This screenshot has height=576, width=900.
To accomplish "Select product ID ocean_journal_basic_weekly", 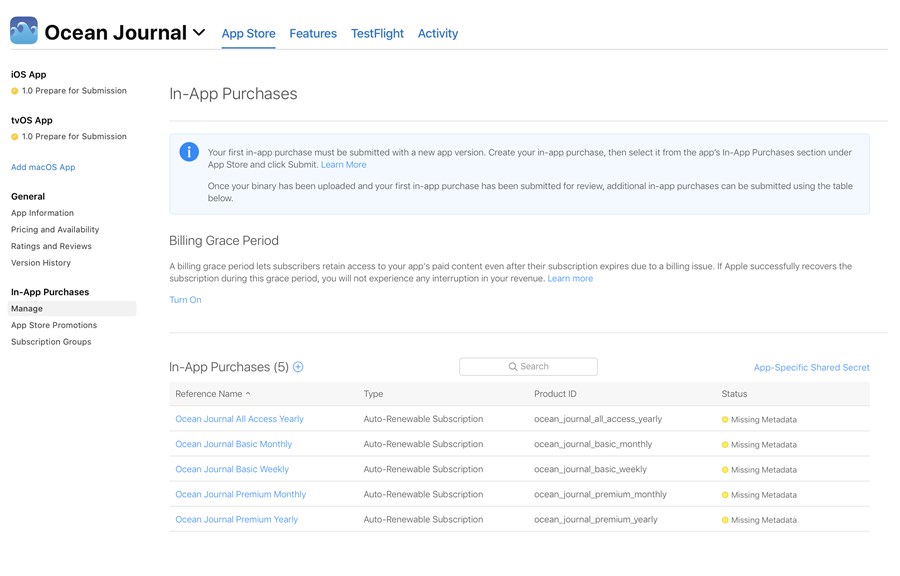I will click(x=590, y=469).
